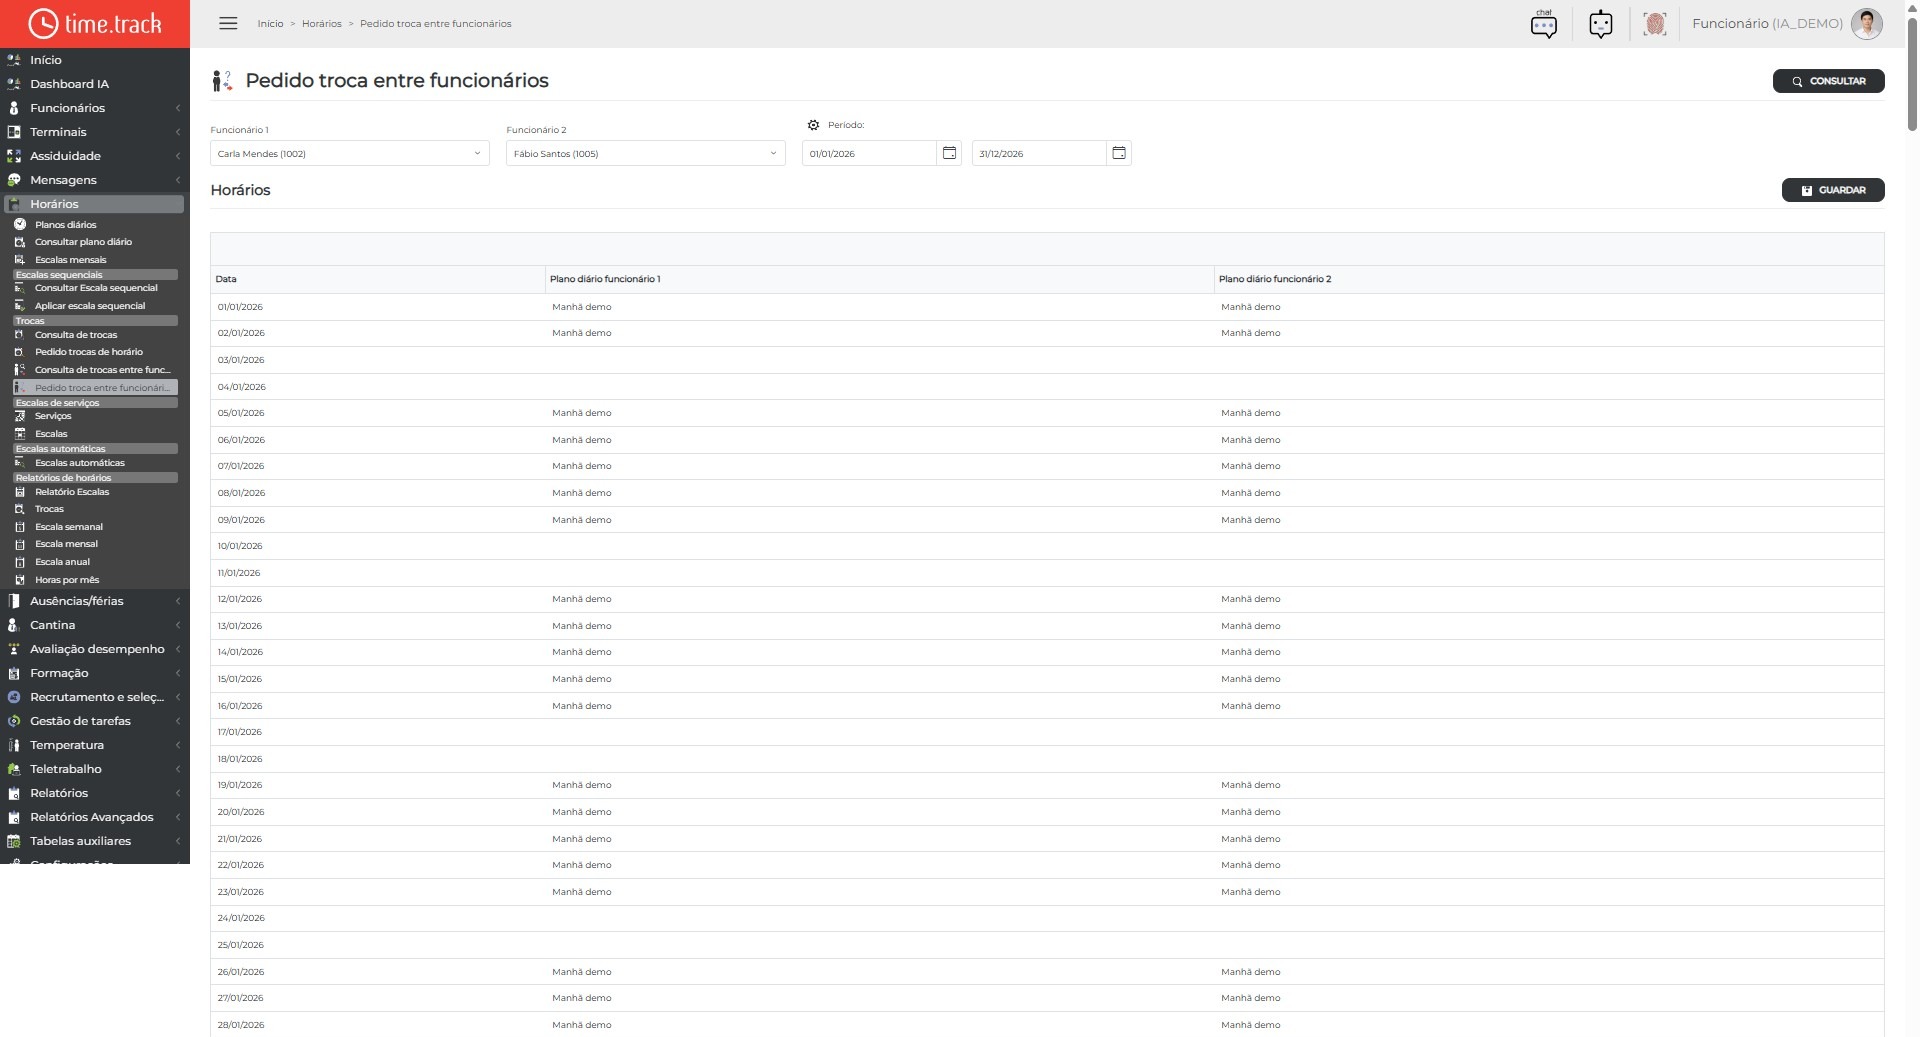1920x1037 pixels.
Task: Click the CONSULTAR button
Action: [x=1828, y=81]
